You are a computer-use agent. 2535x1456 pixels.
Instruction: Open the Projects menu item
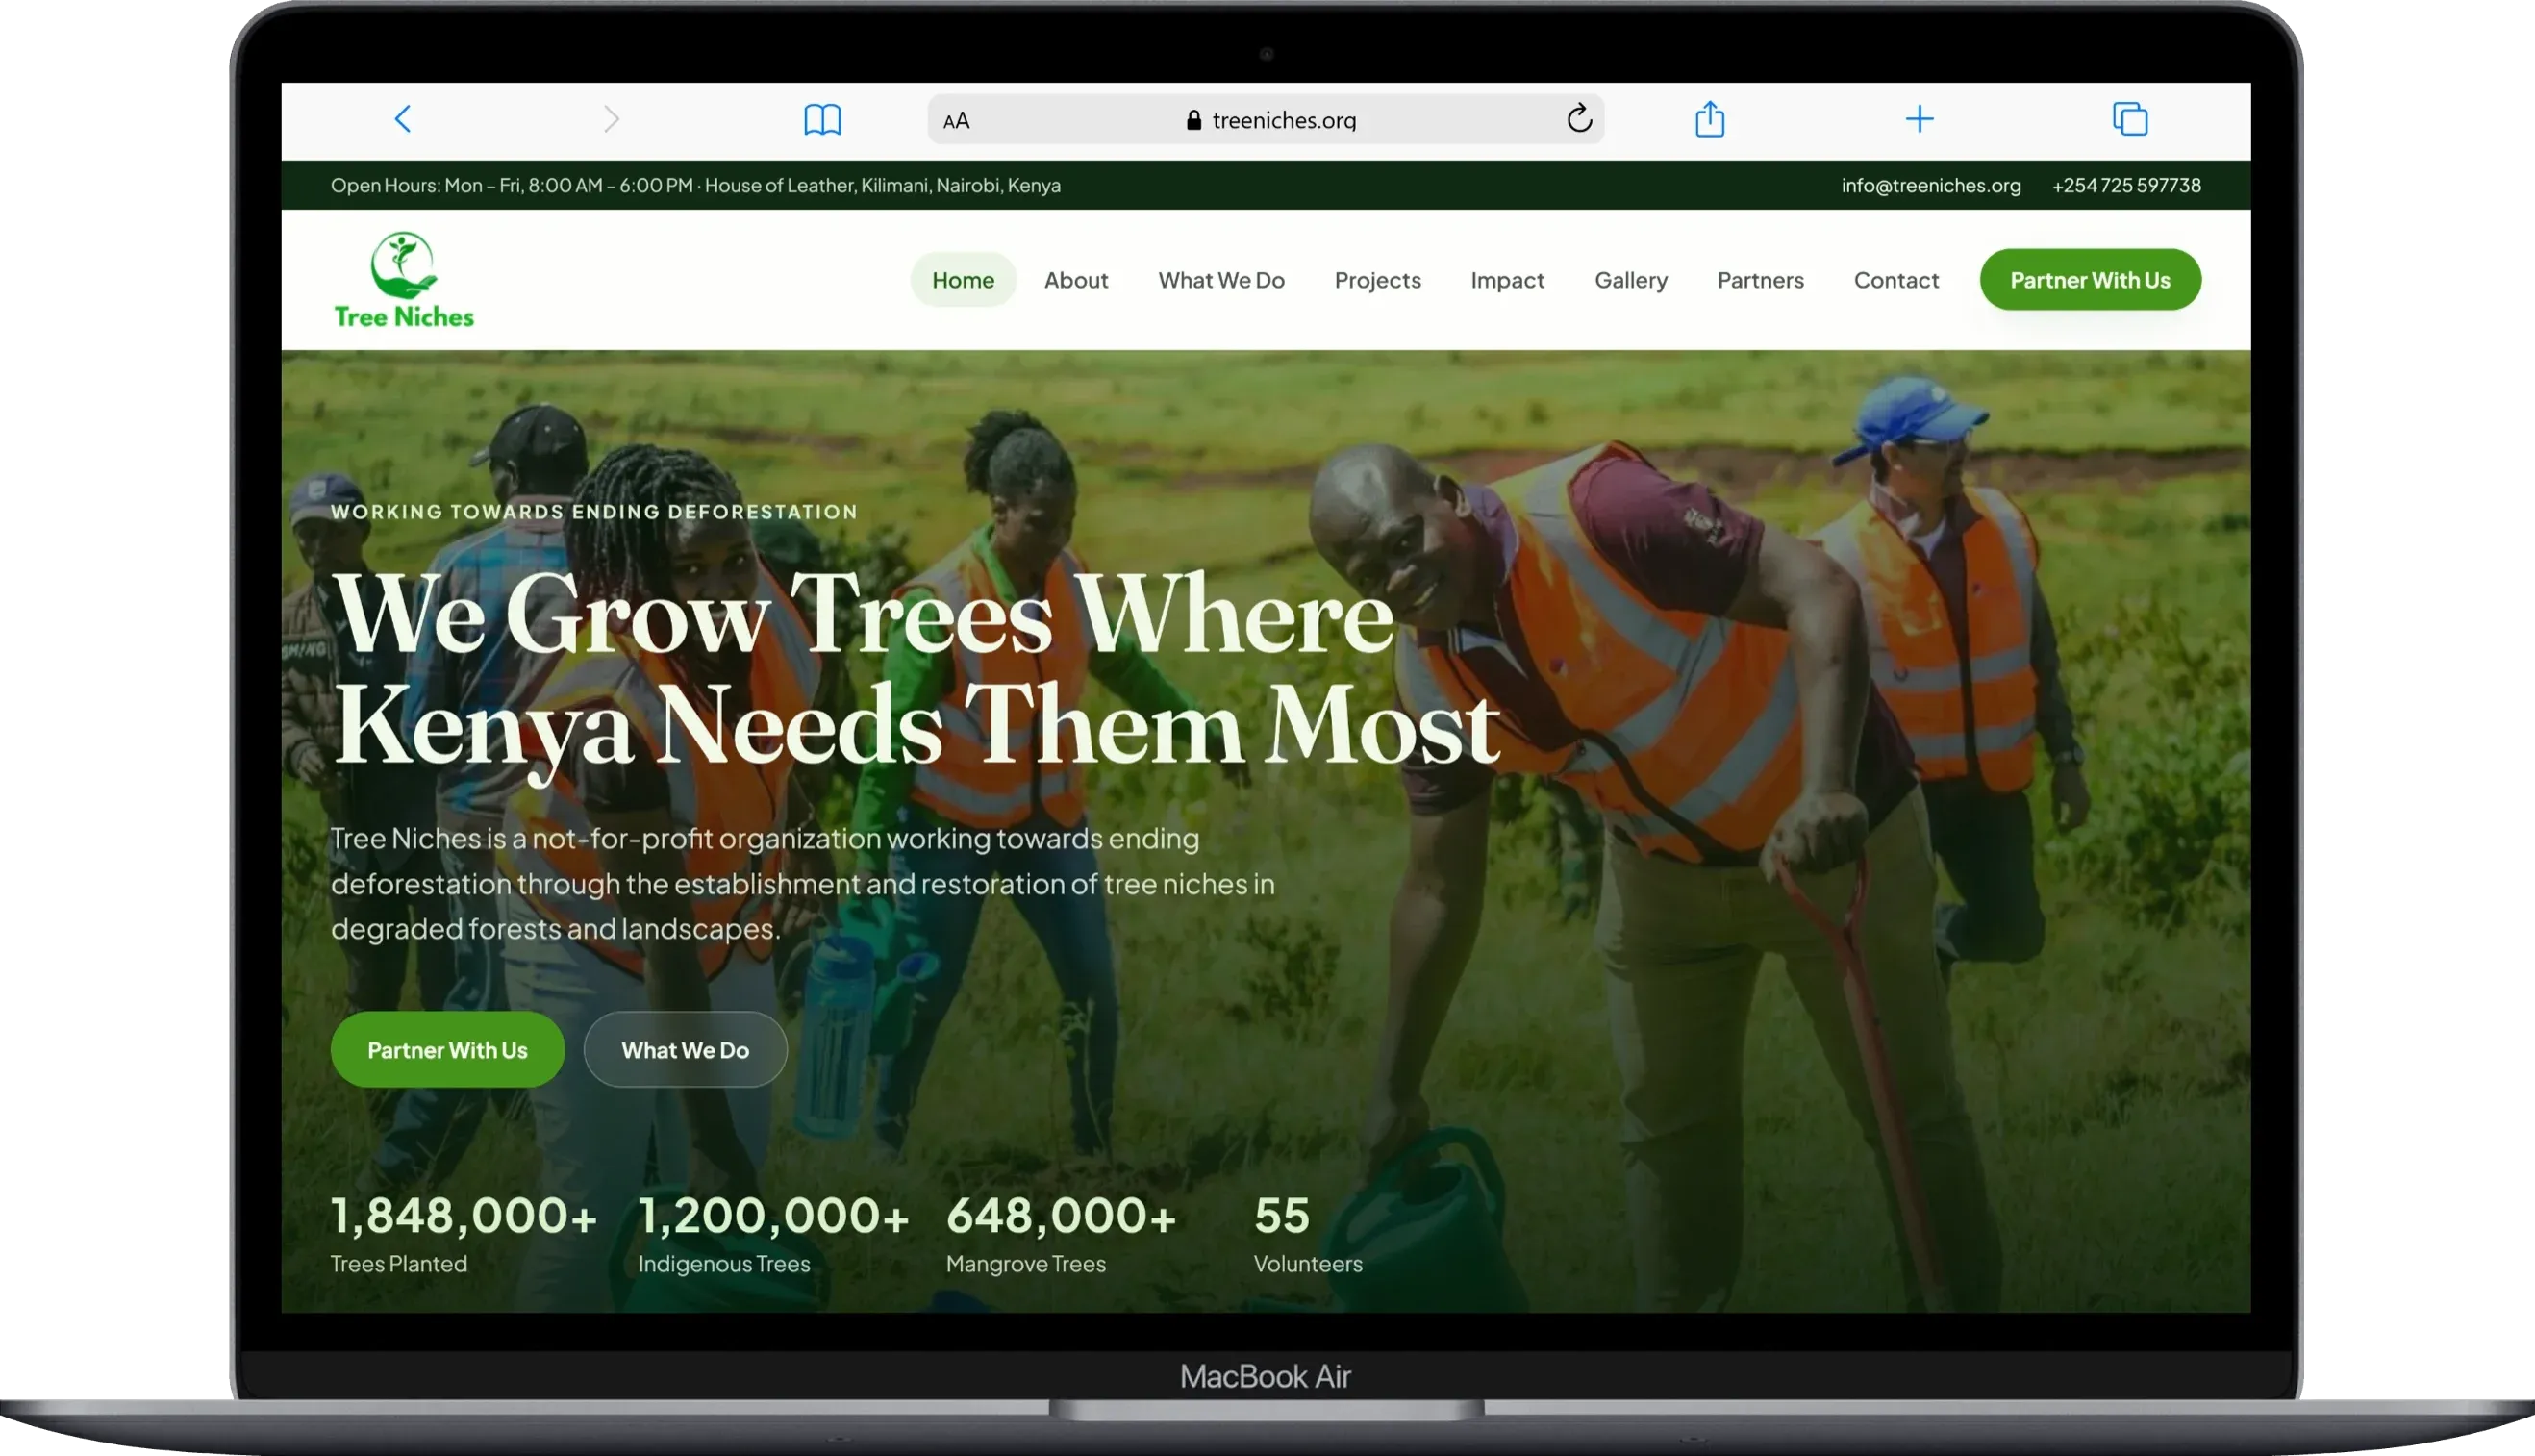pos(1377,280)
